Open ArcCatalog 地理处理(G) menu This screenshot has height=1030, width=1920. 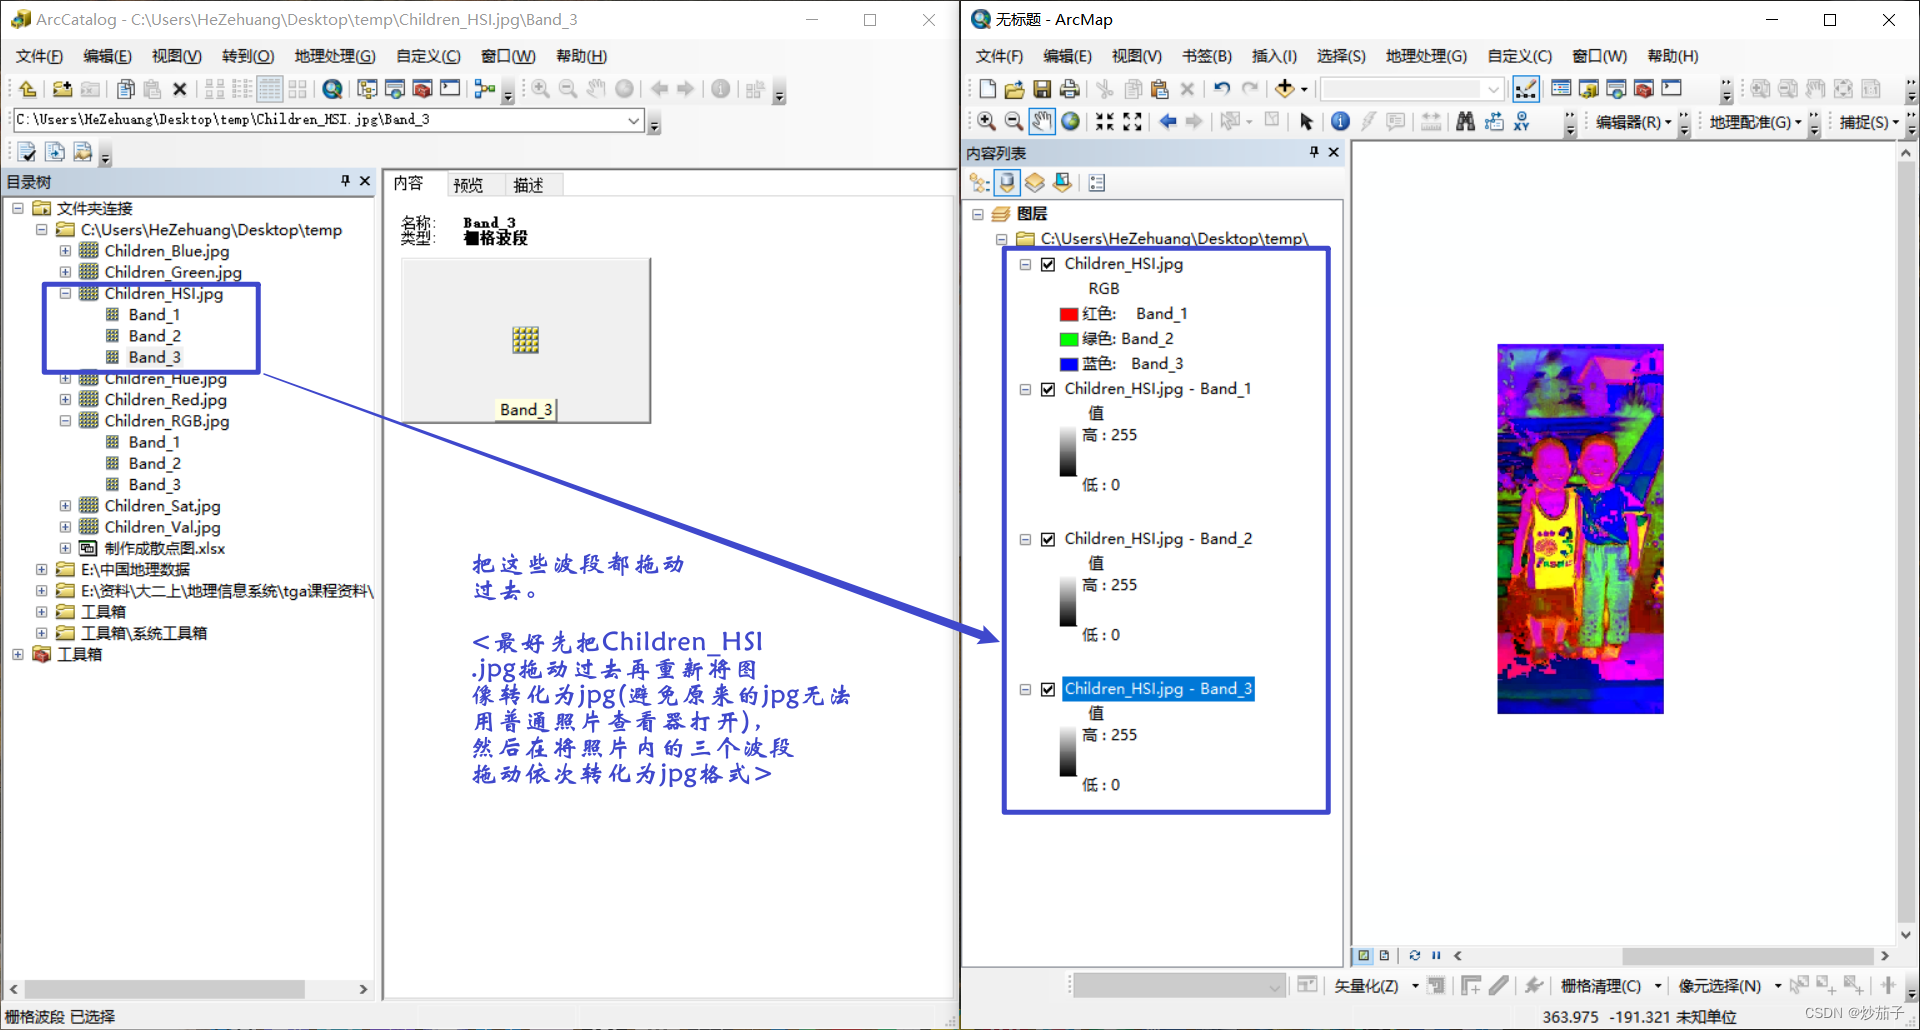pyautogui.click(x=335, y=56)
